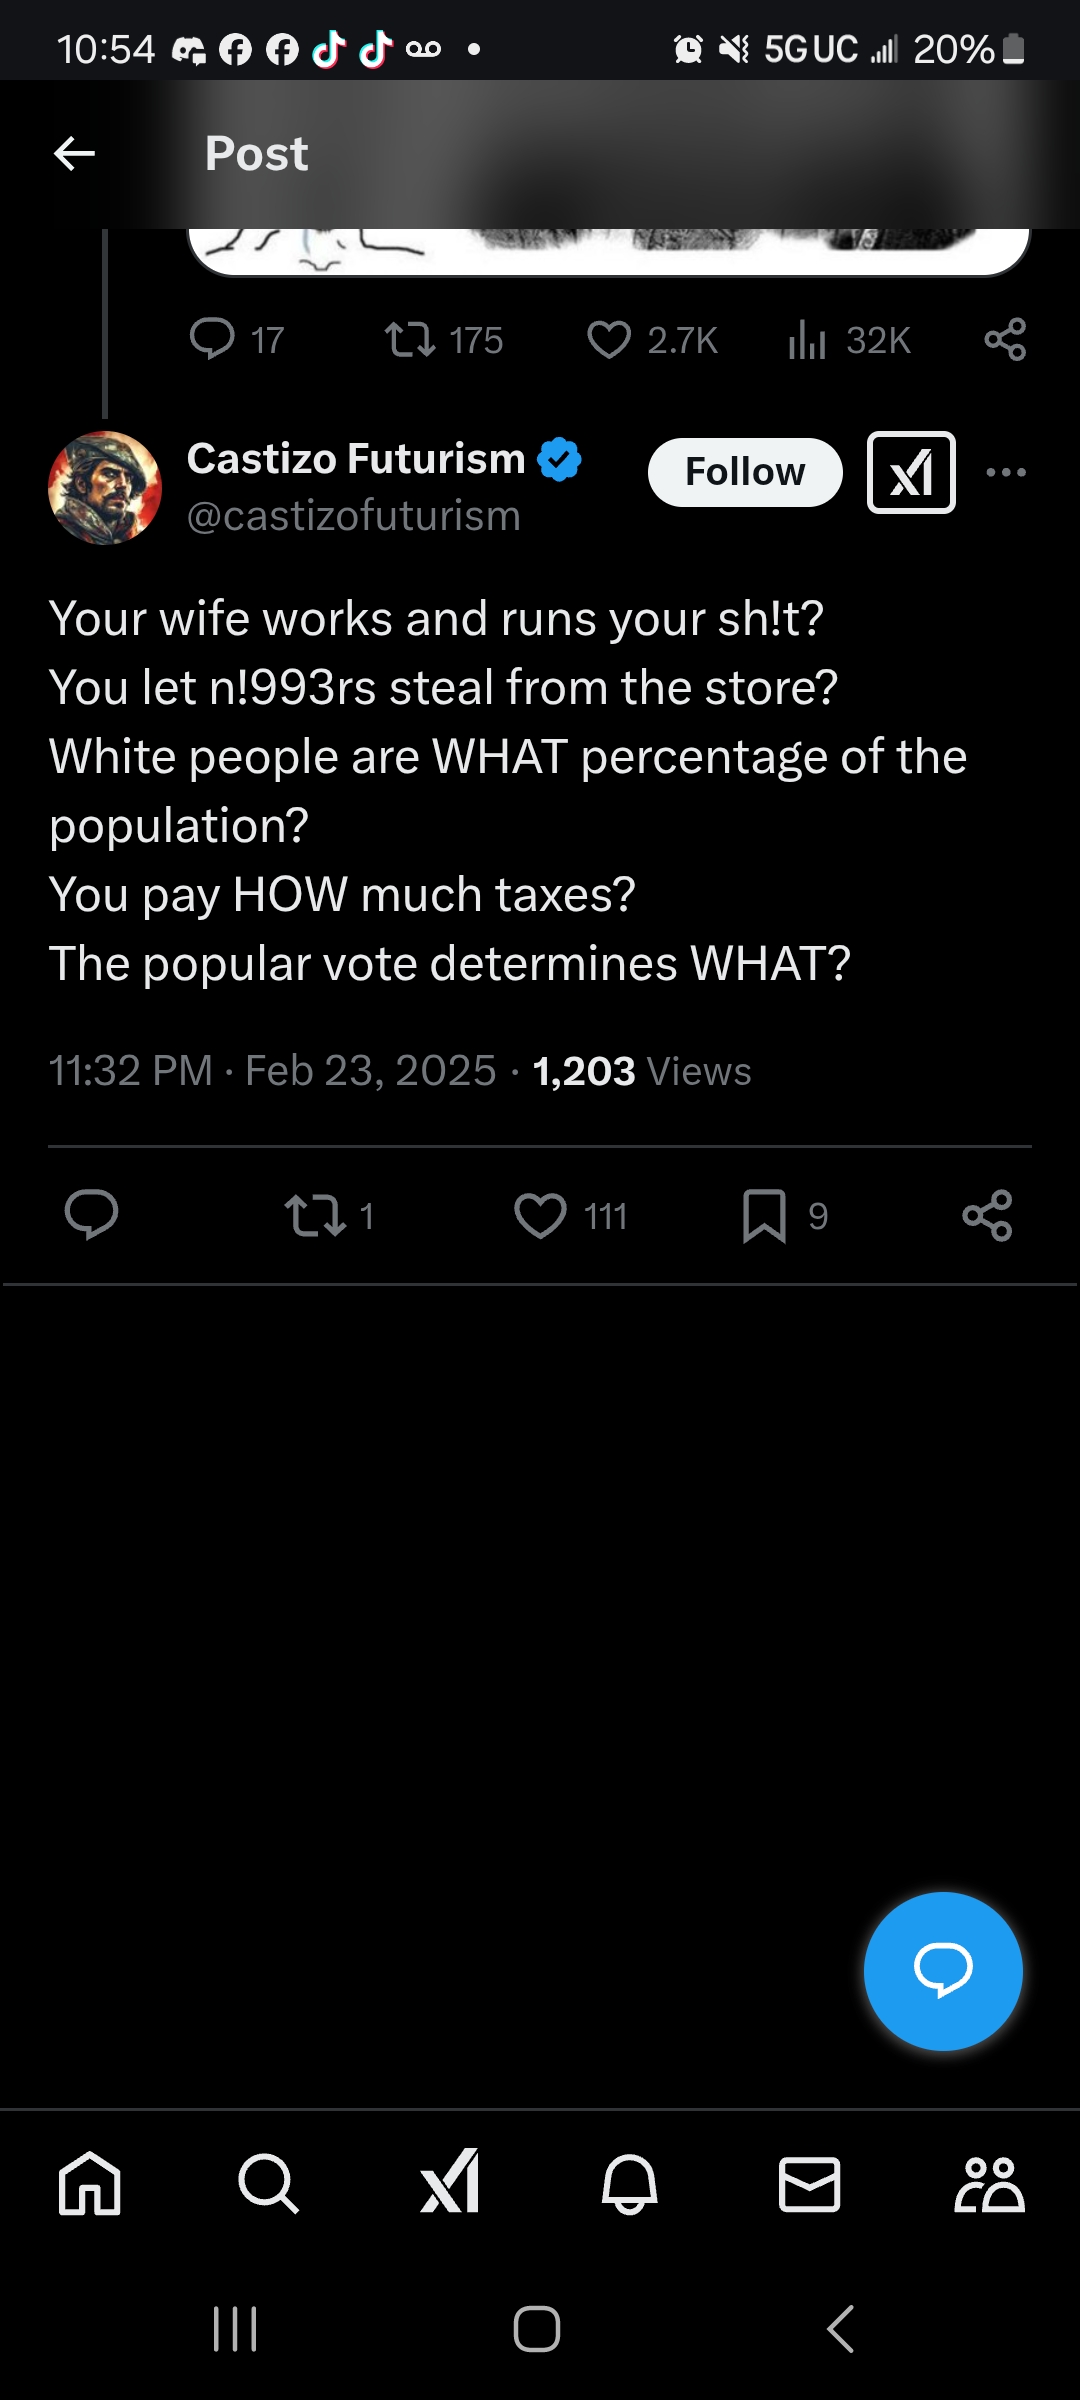
Task: Reply to the main post
Action: pyautogui.click(x=92, y=1215)
